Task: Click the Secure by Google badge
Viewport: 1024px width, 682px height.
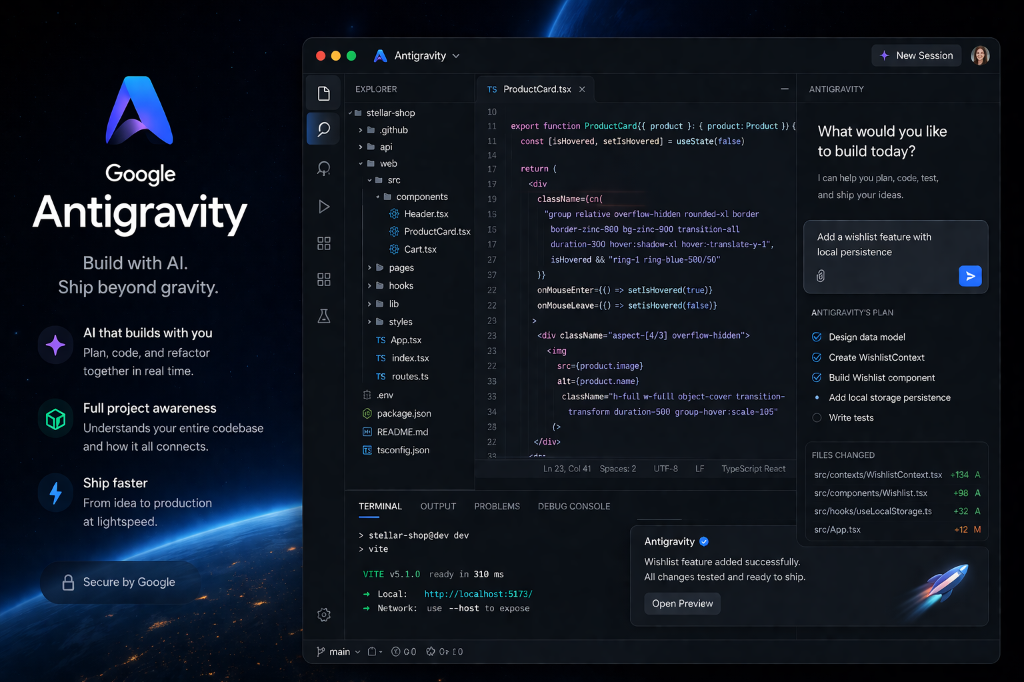Action: pyautogui.click(x=119, y=582)
